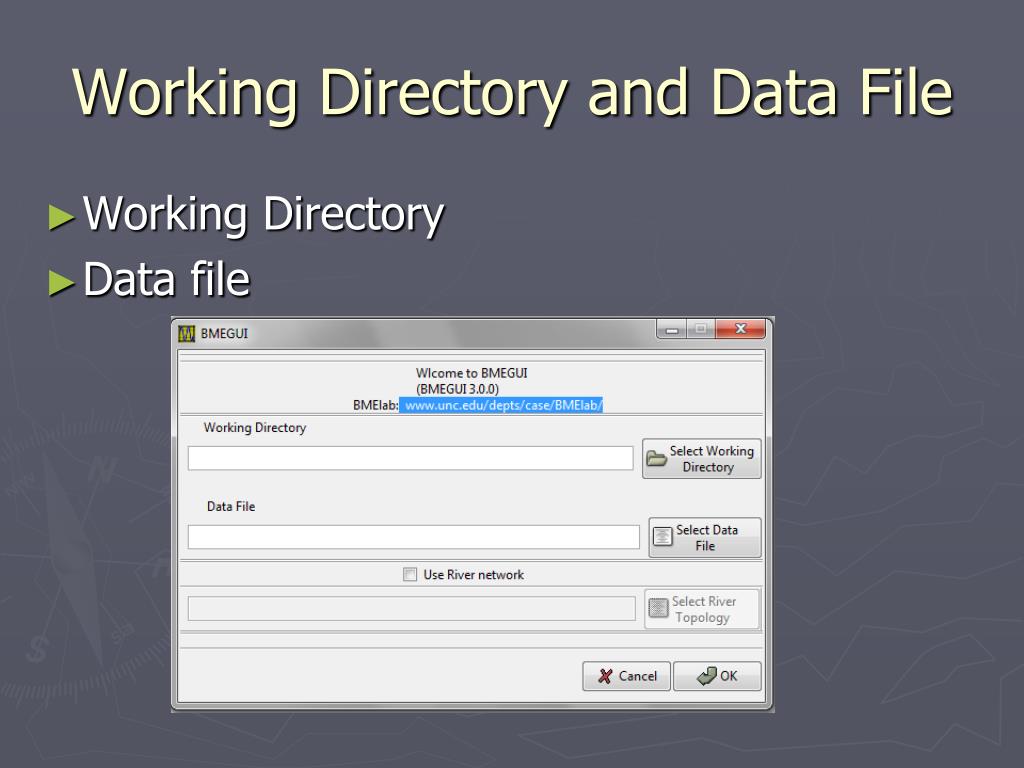
Task: Click the BMEGUI application icon in title bar
Action: (187, 334)
